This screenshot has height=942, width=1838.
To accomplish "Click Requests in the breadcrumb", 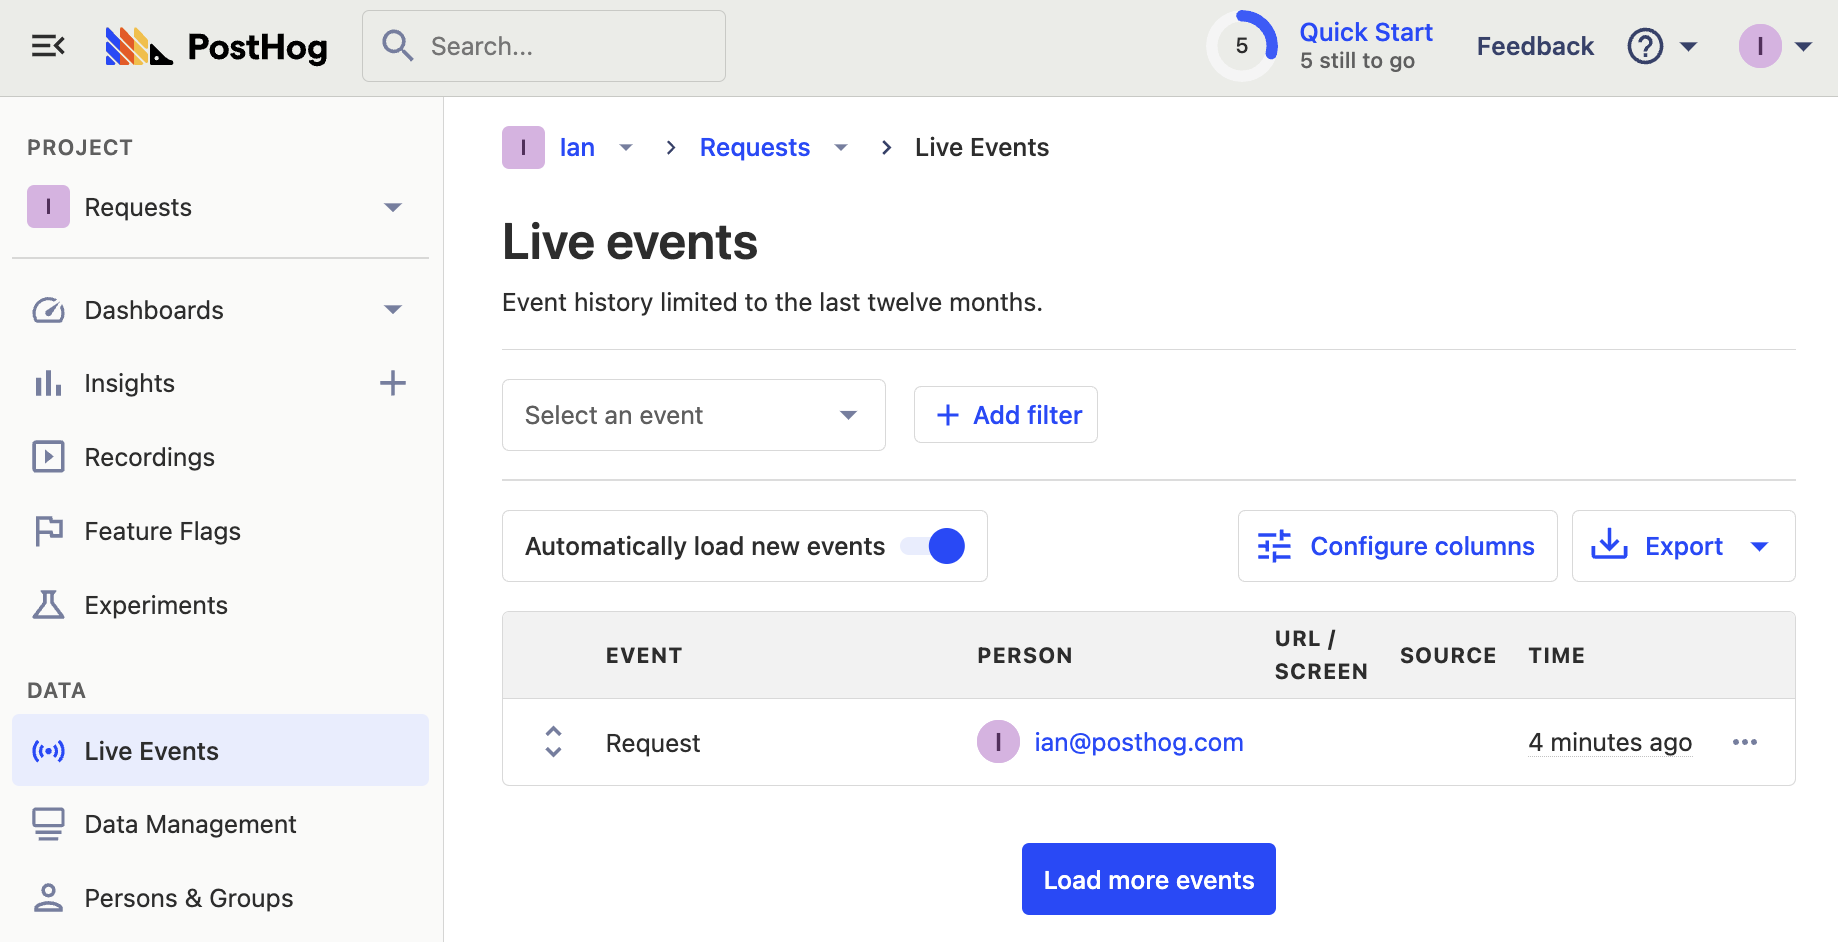I will [755, 147].
